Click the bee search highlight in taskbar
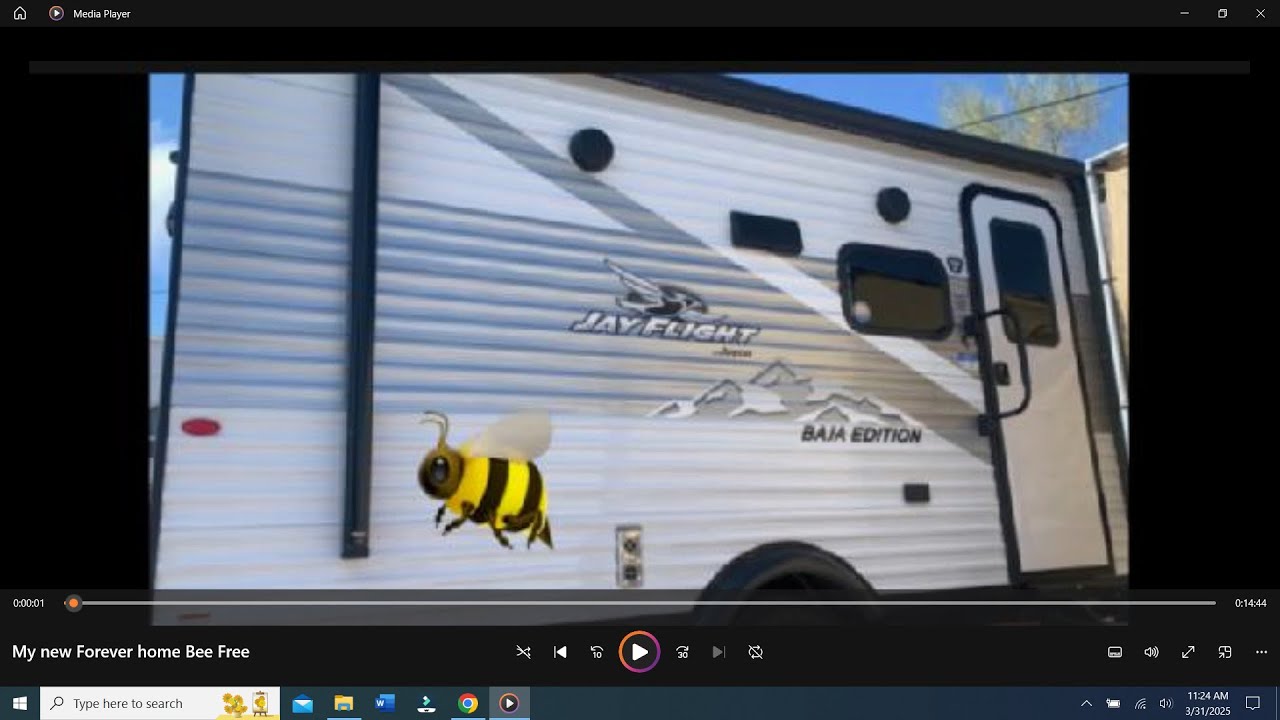1280x720 pixels. (x=246, y=703)
